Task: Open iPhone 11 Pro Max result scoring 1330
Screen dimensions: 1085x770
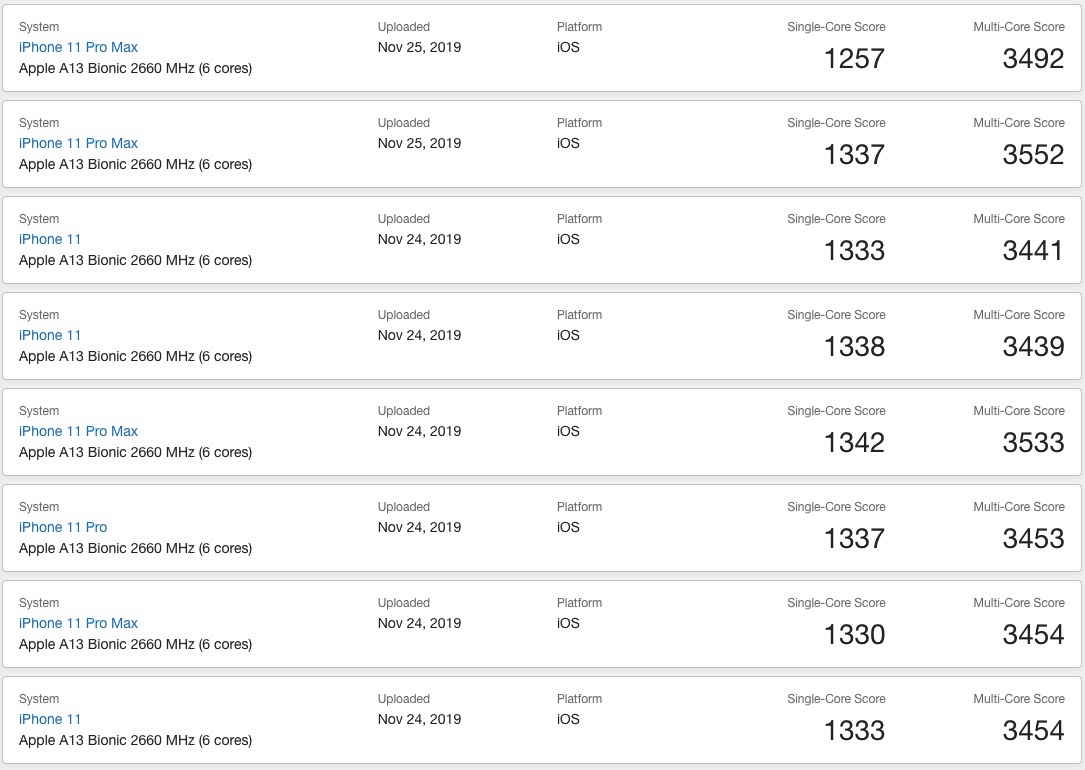Action: coord(78,623)
